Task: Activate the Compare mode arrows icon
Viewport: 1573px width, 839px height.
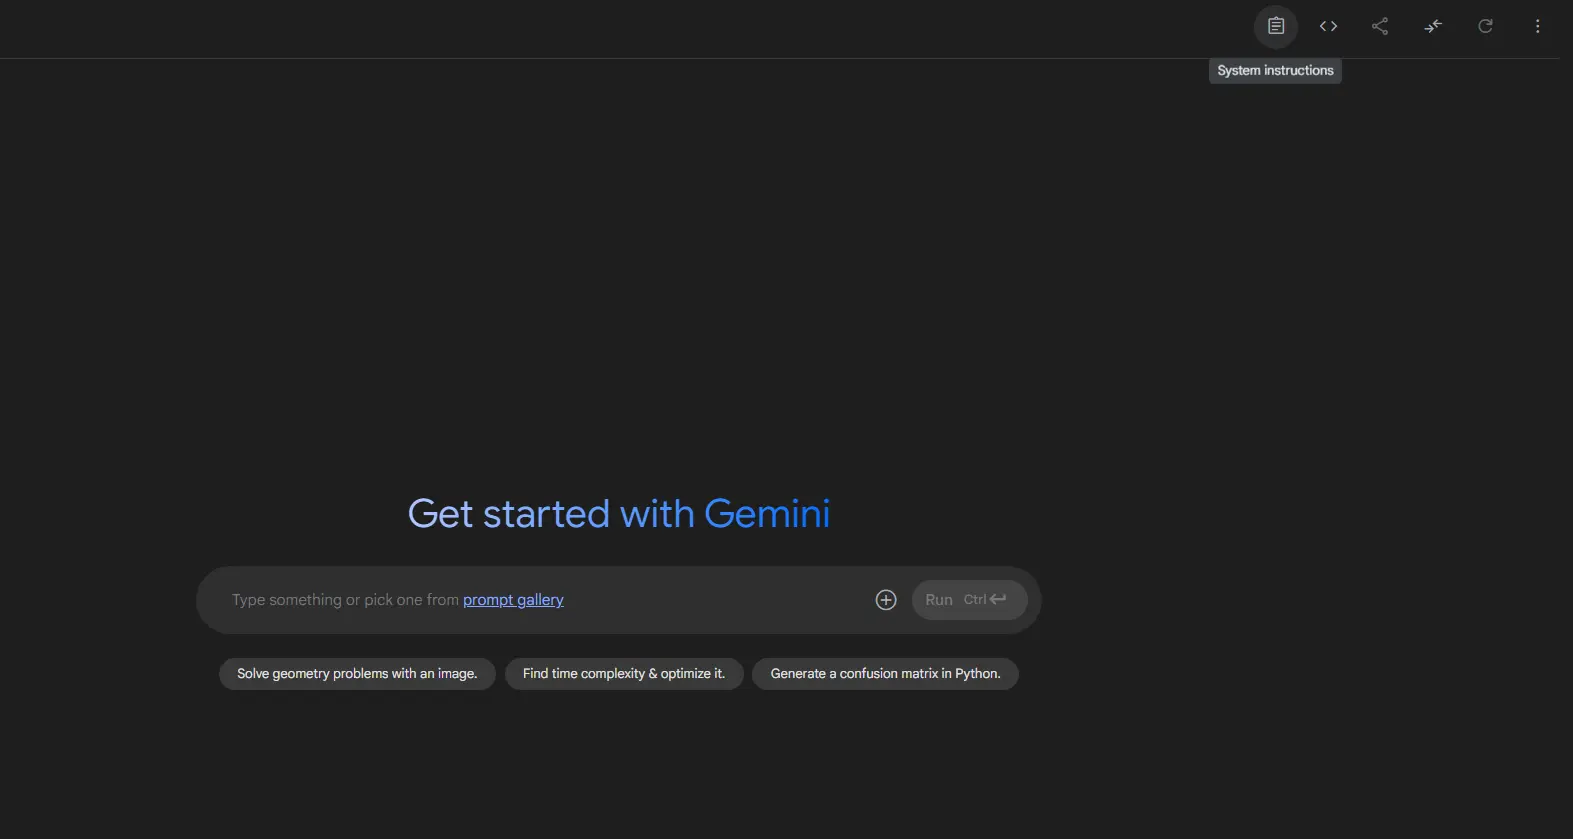Action: pyautogui.click(x=1433, y=26)
